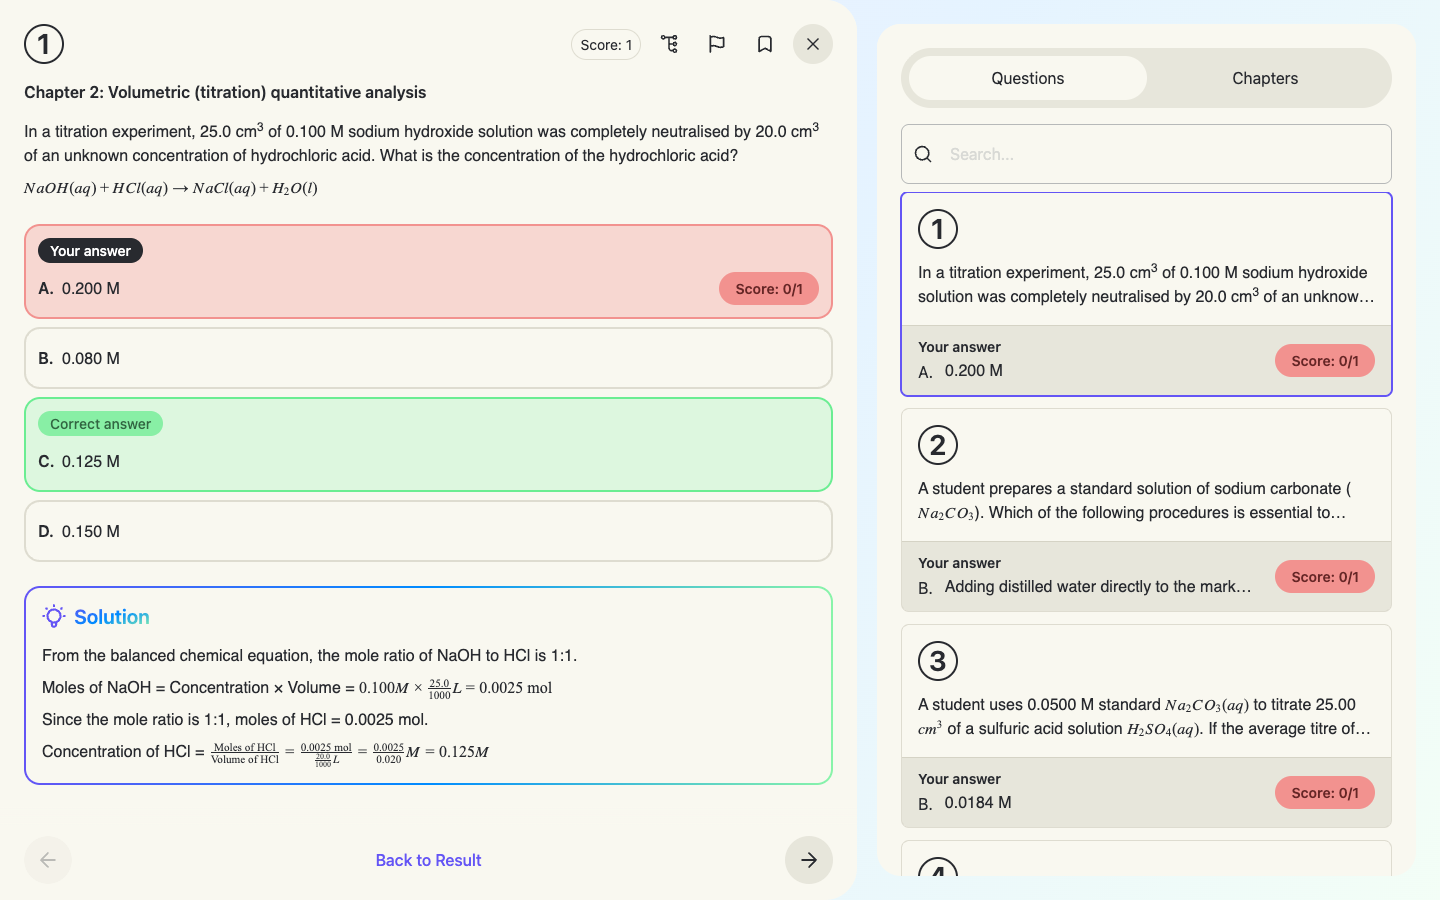Click the 'Concentration of HCl =' calculation line
Viewport: 1440px width, 900px height.
point(265,752)
